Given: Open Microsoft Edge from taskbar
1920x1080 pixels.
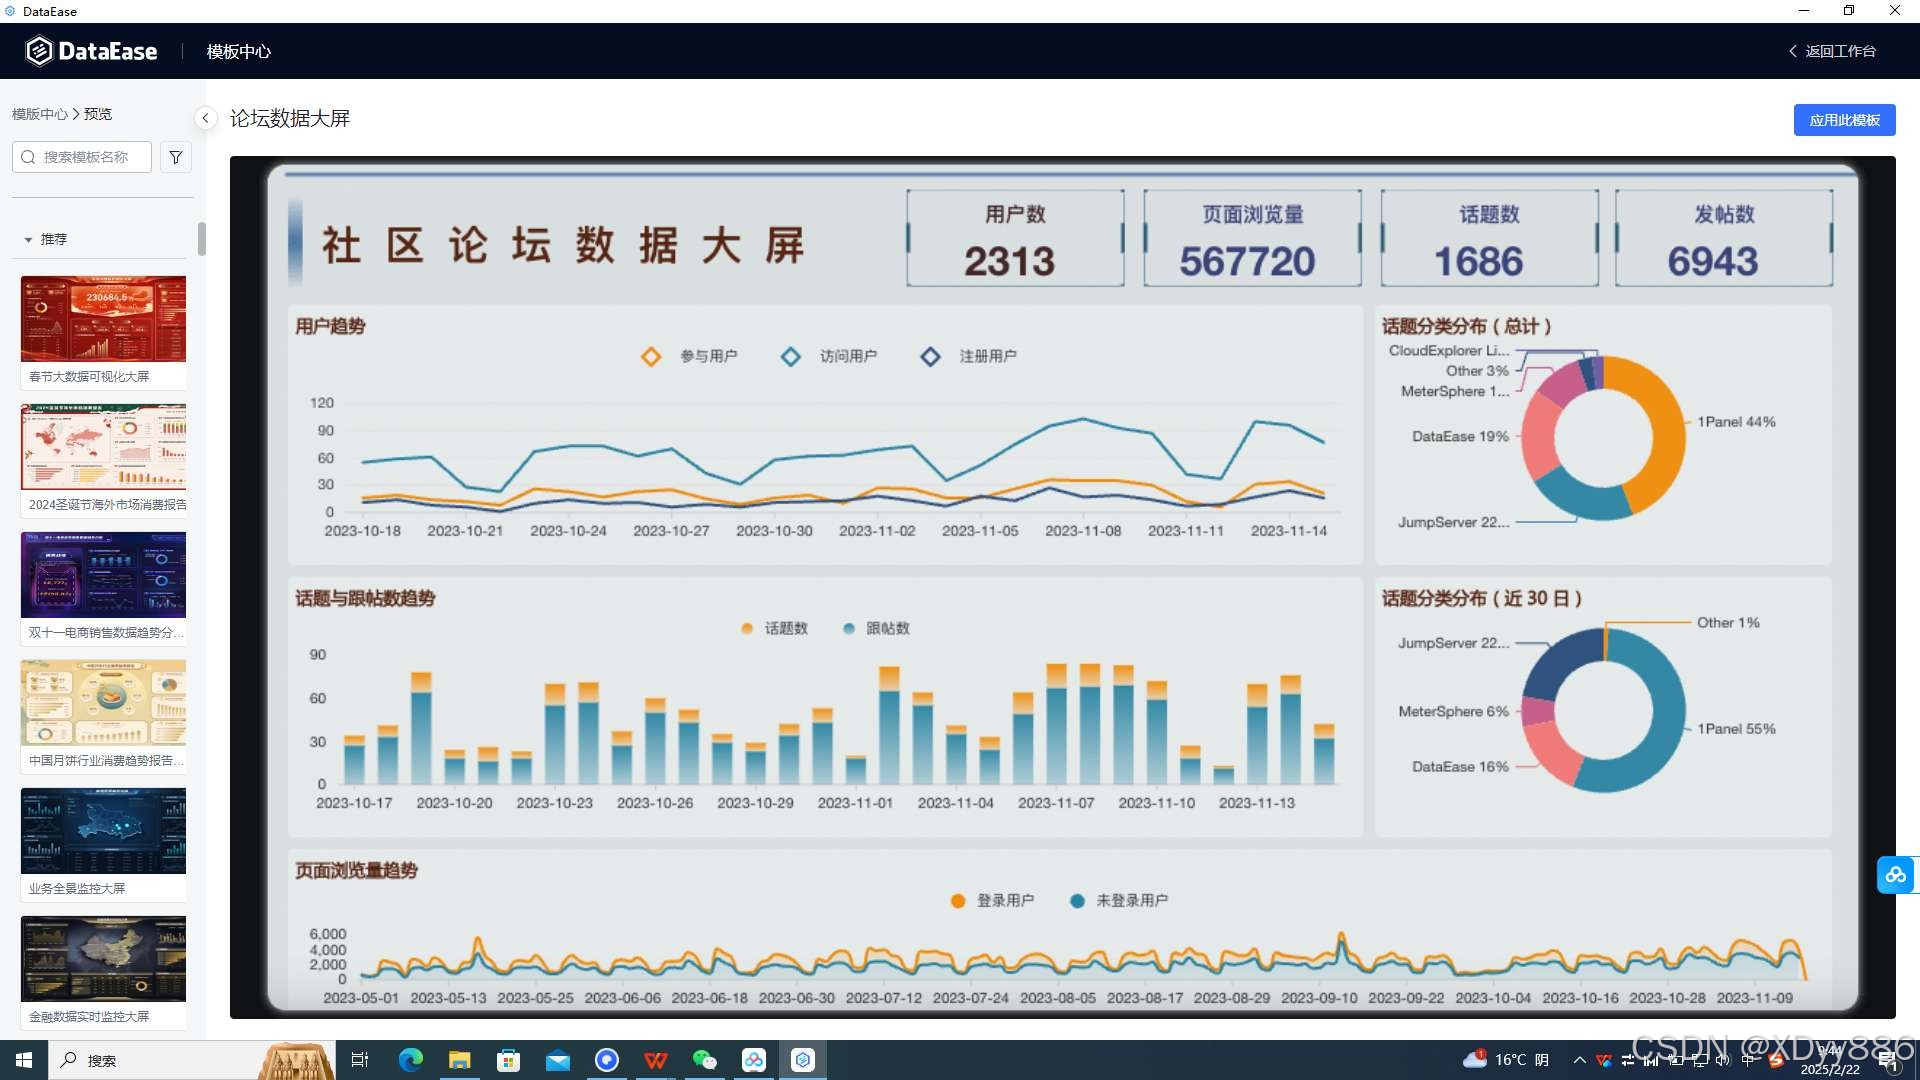Looking at the screenshot, I should [410, 1060].
